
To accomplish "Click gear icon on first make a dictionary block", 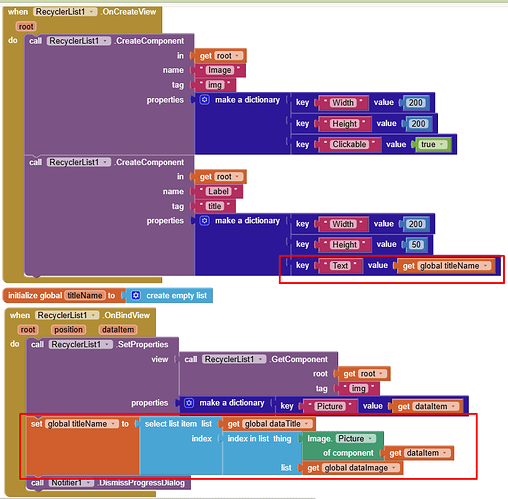I will pos(205,100).
